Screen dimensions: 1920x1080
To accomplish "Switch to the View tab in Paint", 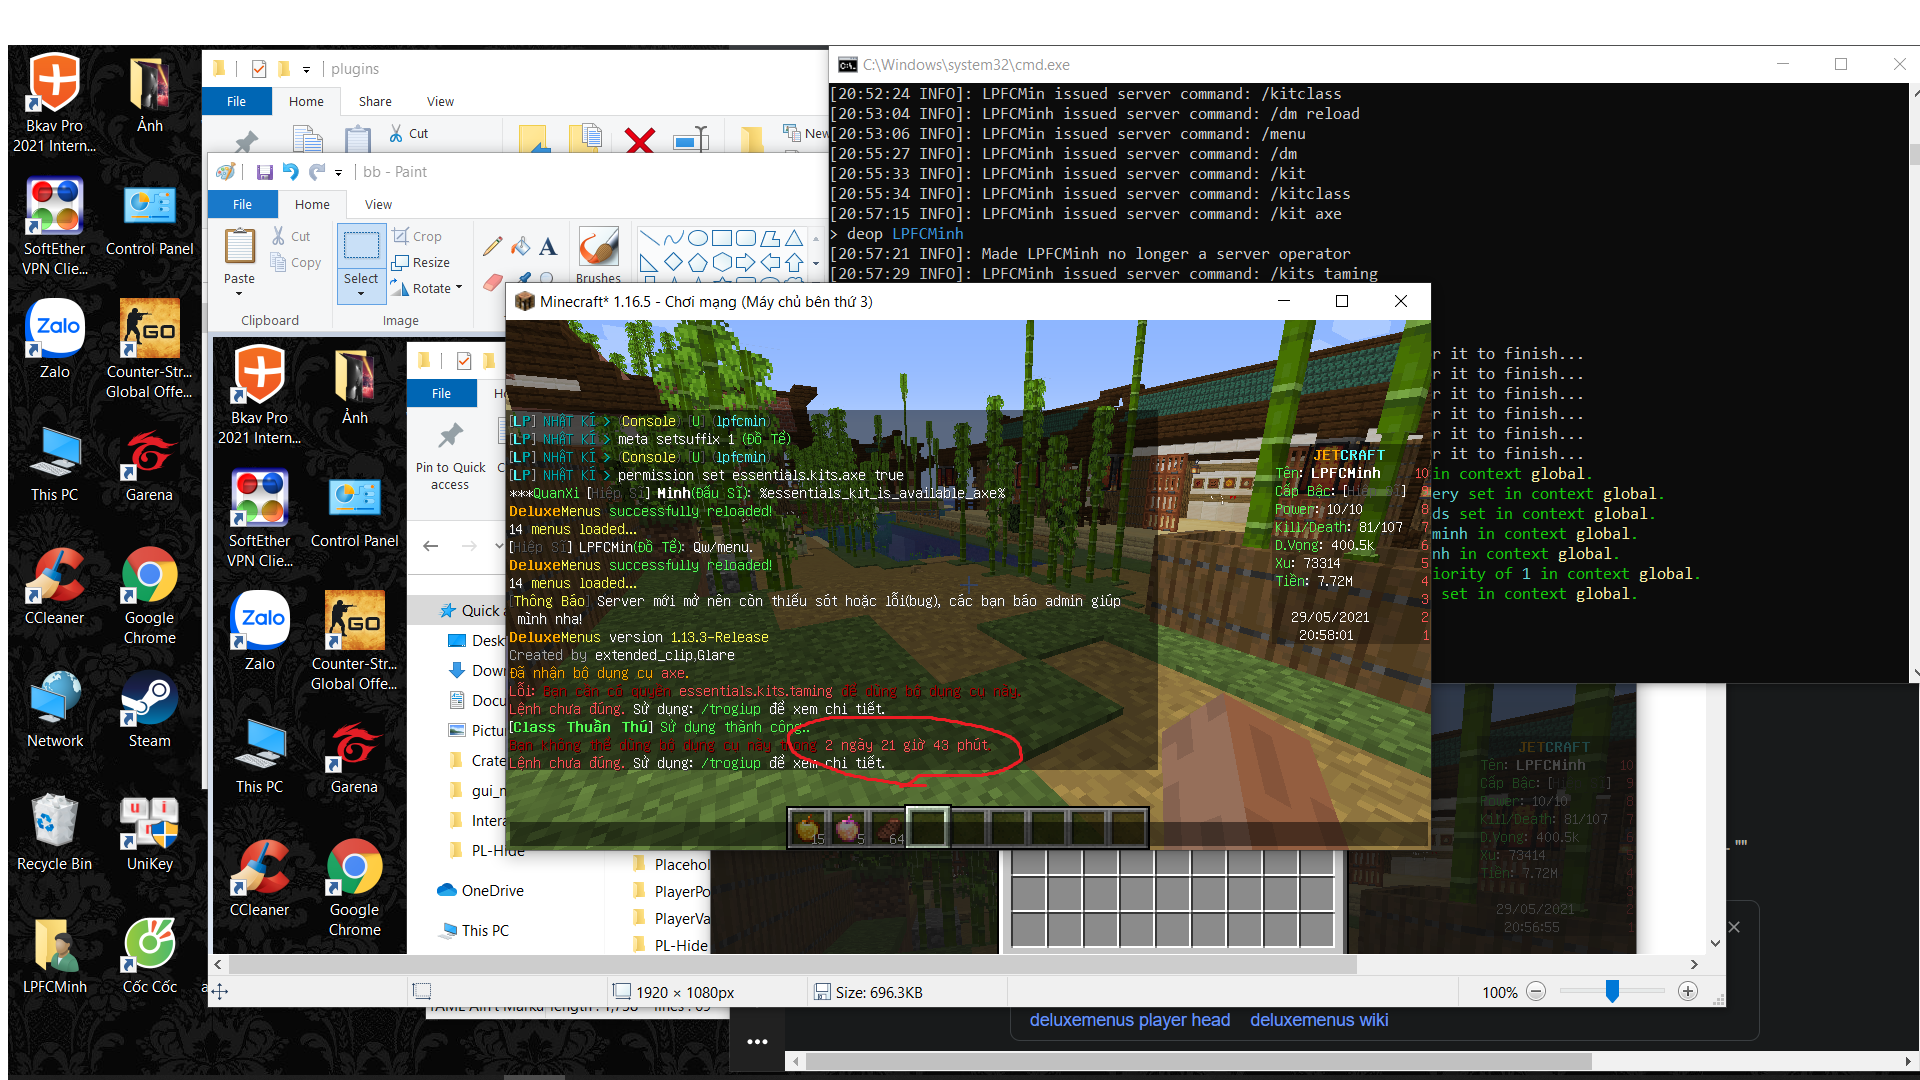I will pos(378,204).
